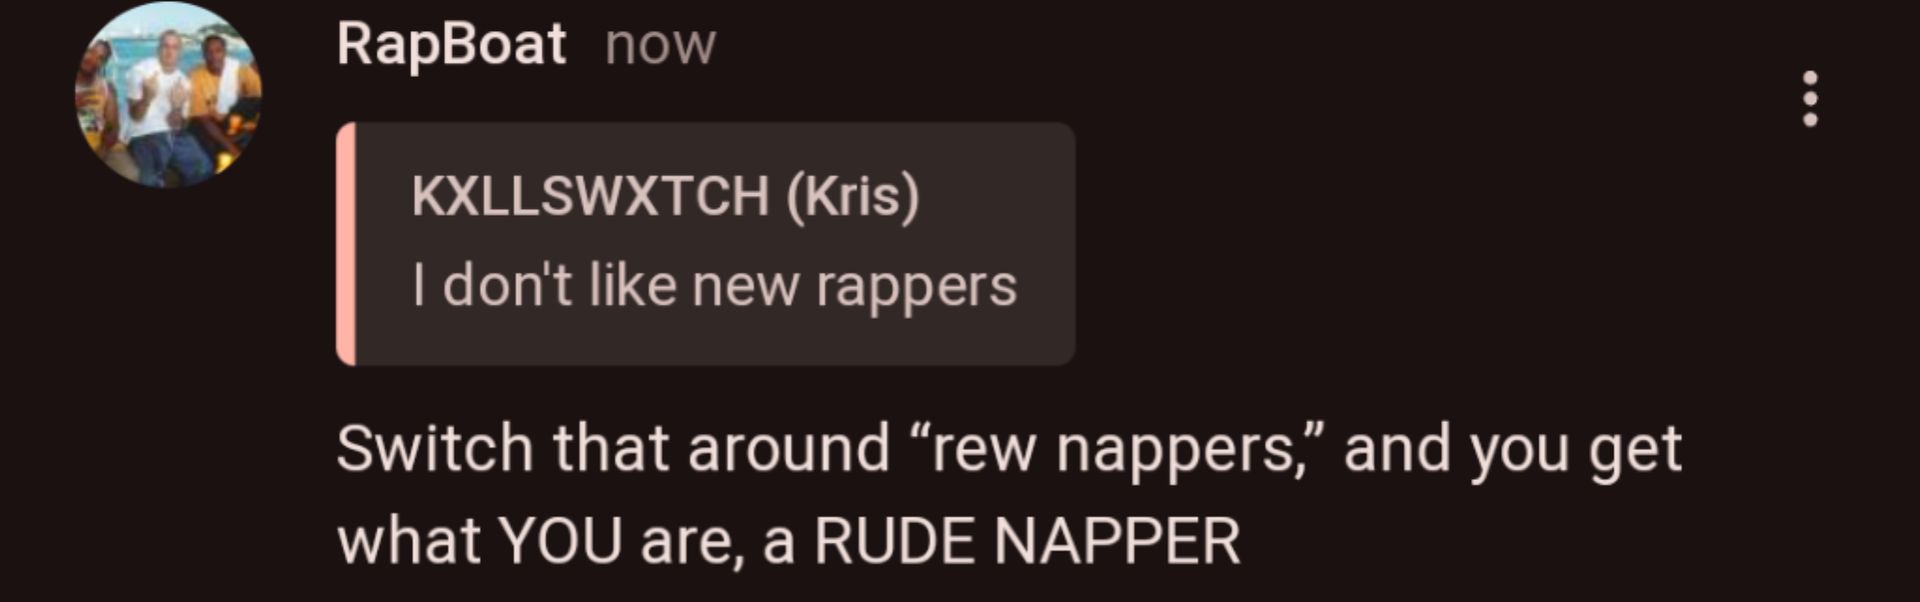This screenshot has height=602, width=1920.
Task: Click the KXLLSWXTCH (Kris) author name
Action: (x=665, y=195)
